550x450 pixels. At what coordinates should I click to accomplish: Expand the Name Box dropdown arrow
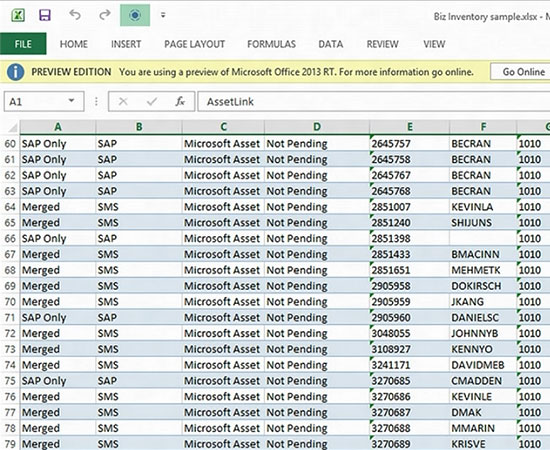coord(72,101)
